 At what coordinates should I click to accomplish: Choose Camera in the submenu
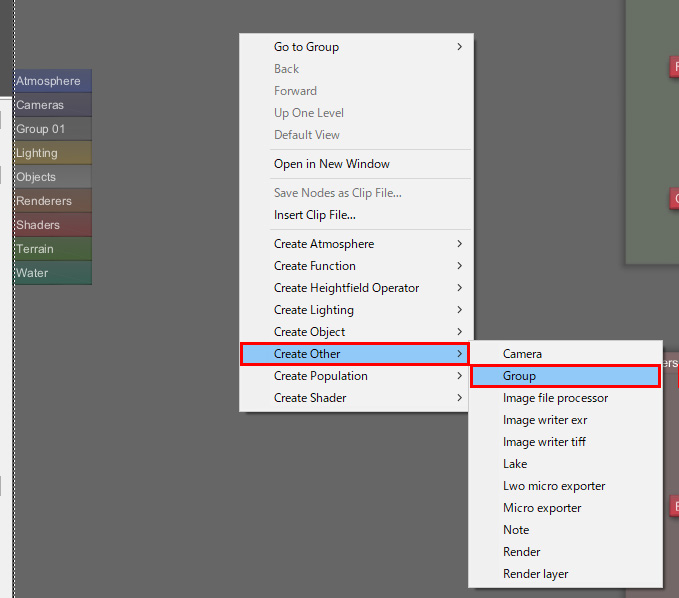click(522, 354)
